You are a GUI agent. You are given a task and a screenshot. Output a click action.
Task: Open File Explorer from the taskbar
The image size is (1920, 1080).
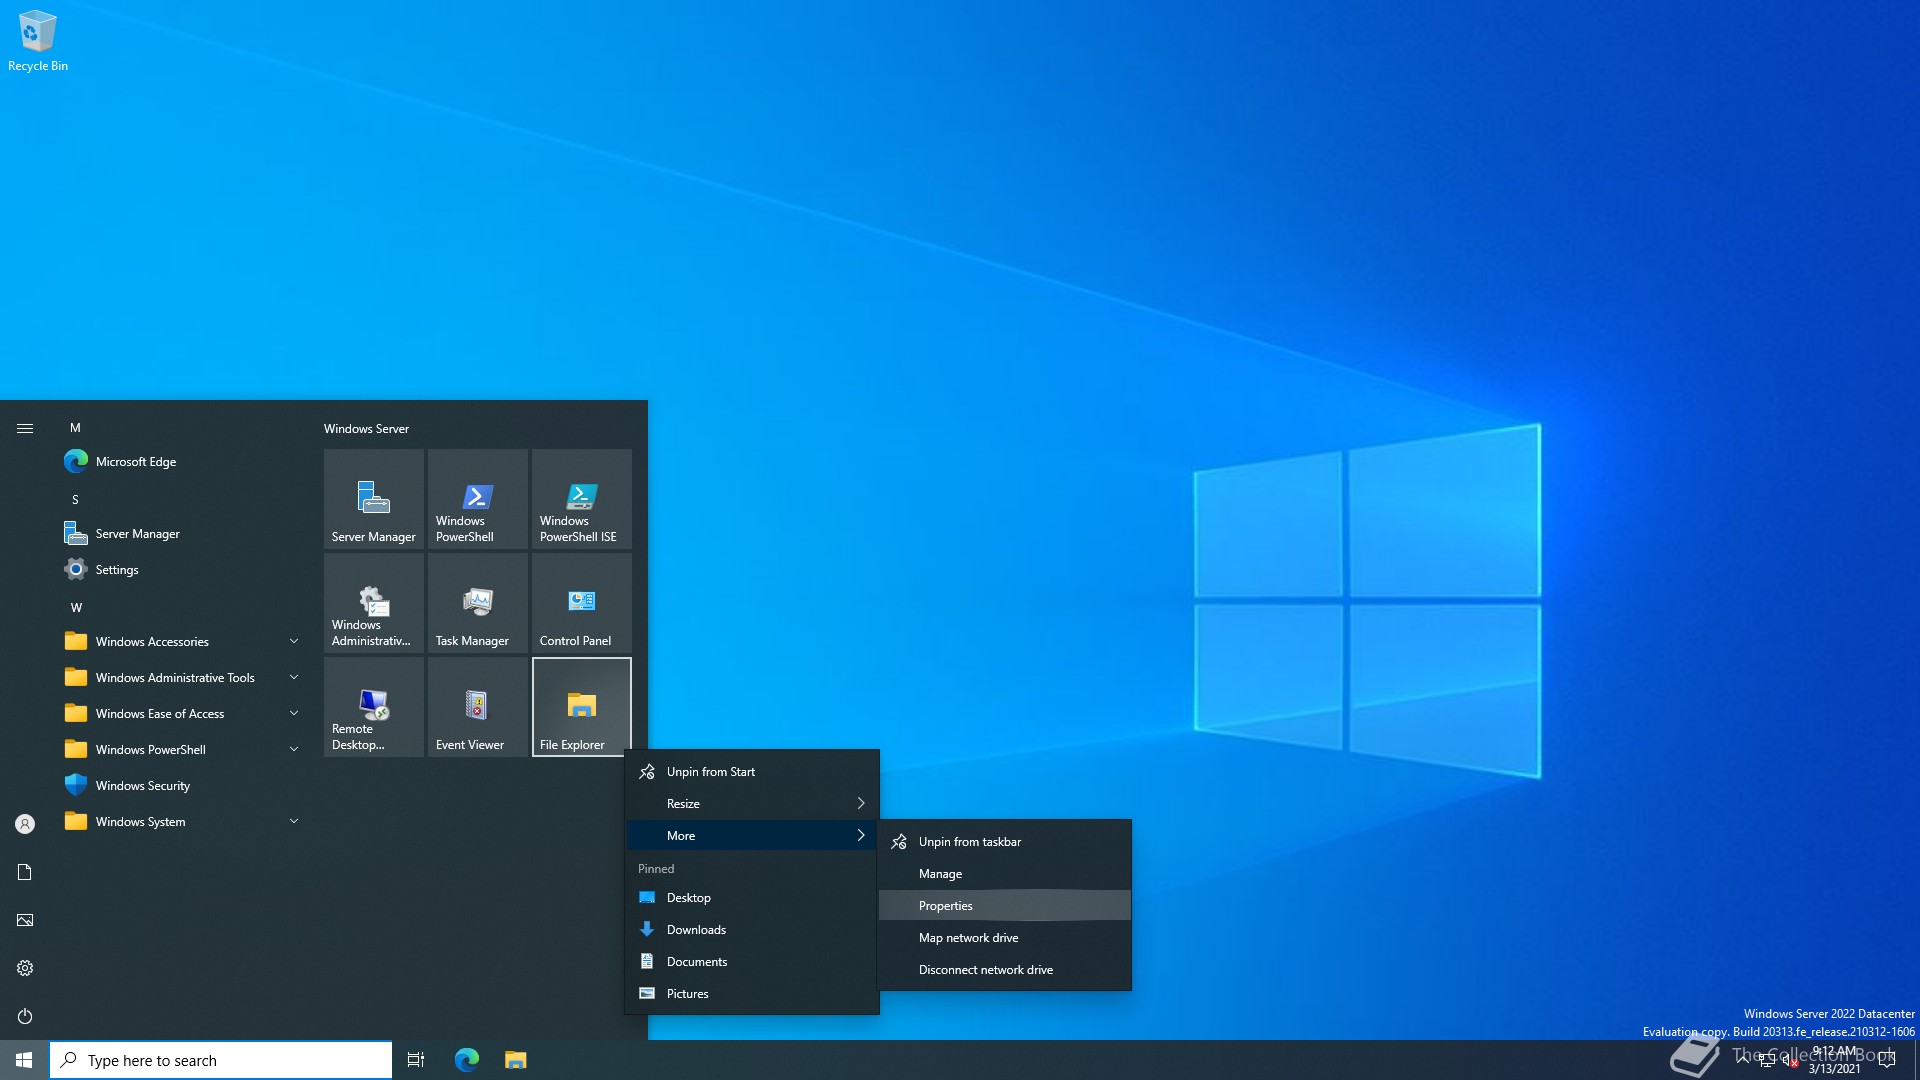click(515, 1060)
